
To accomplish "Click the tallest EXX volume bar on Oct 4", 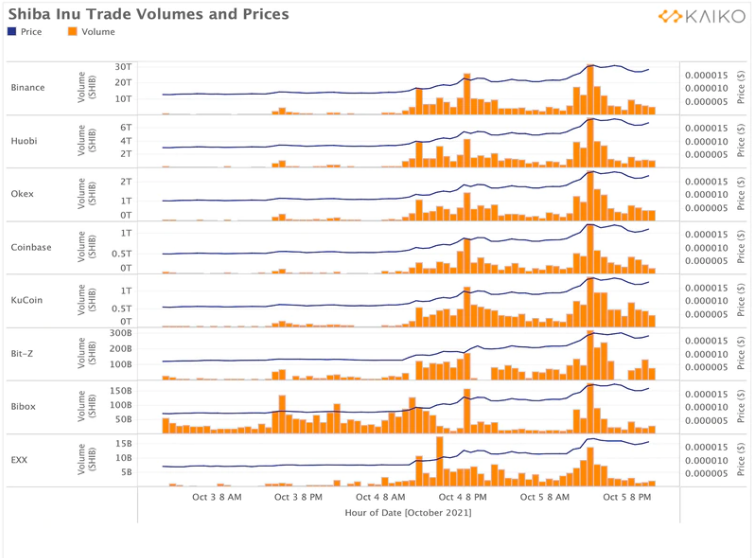I will pyautogui.click(x=440, y=461).
